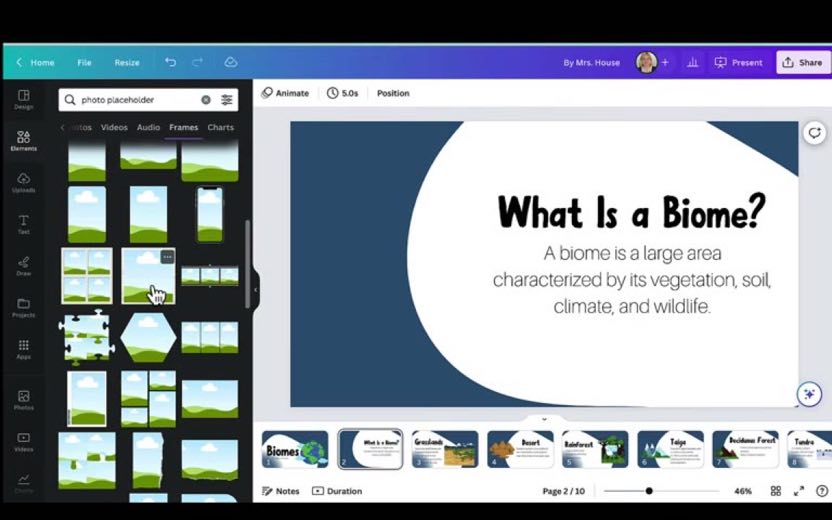Open the Notes panel

coord(281,491)
